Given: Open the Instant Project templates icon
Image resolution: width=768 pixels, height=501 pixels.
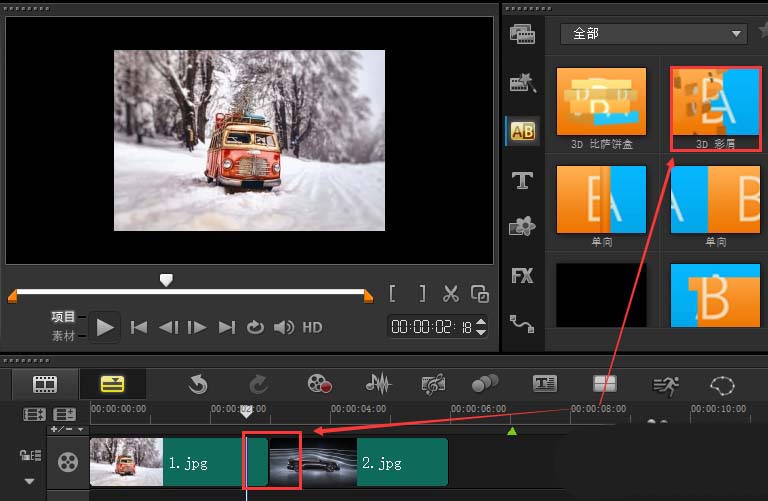Looking at the screenshot, I should [x=522, y=83].
